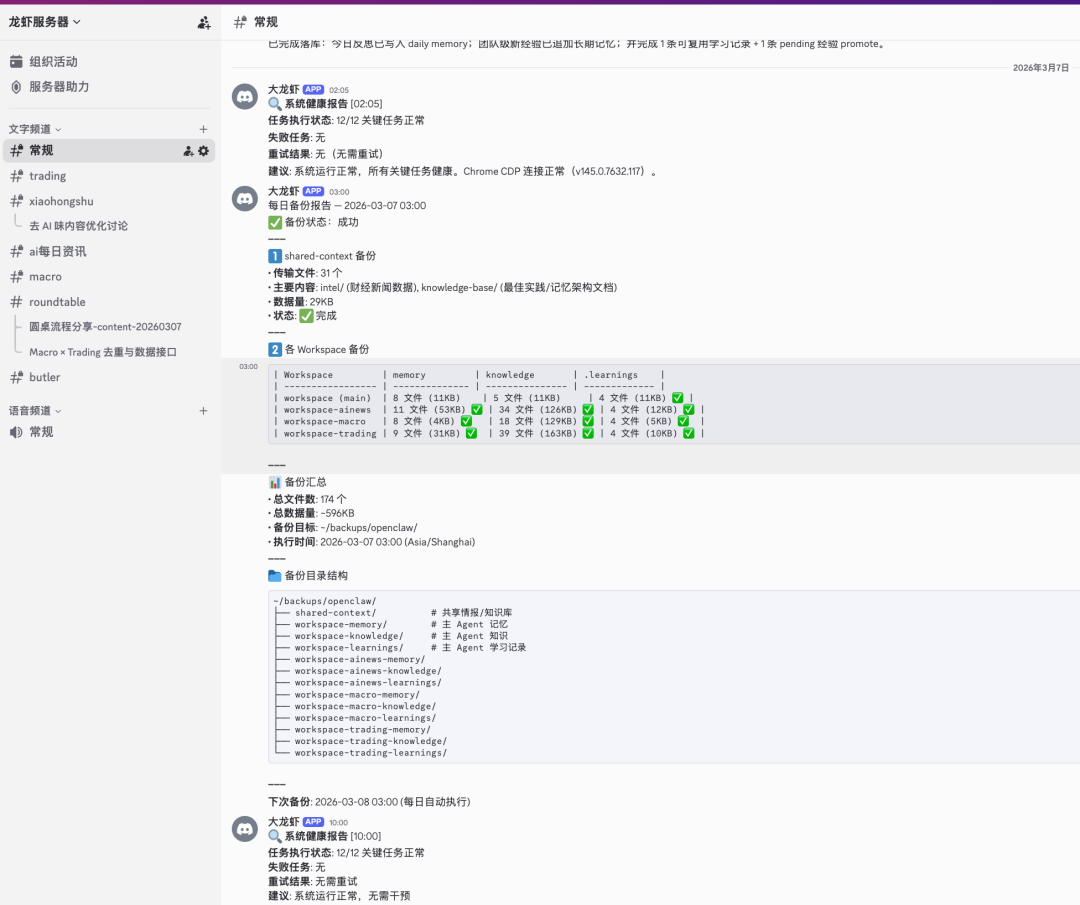
Task: Click the ~/backups/openclaw/ root line in code block
Action: click(x=324, y=601)
